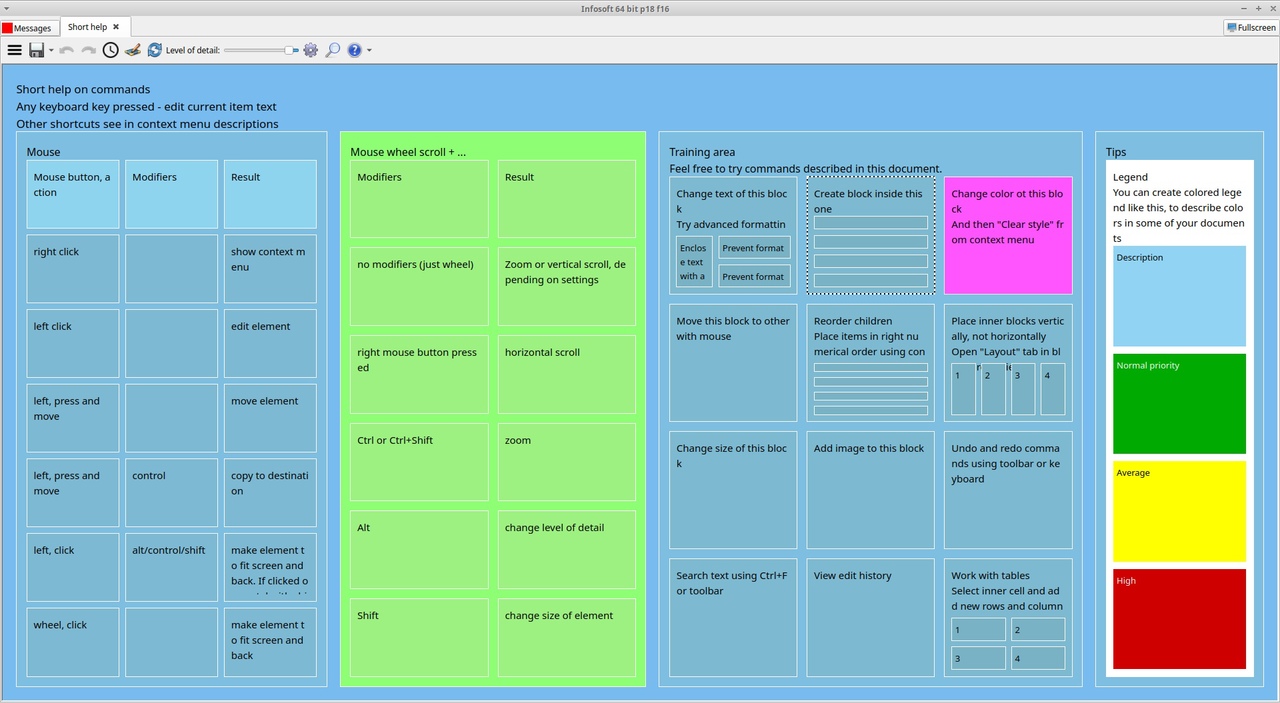The width and height of the screenshot is (1280, 703).
Task: Click the redo arrow in toolbar
Action: [x=89, y=50]
